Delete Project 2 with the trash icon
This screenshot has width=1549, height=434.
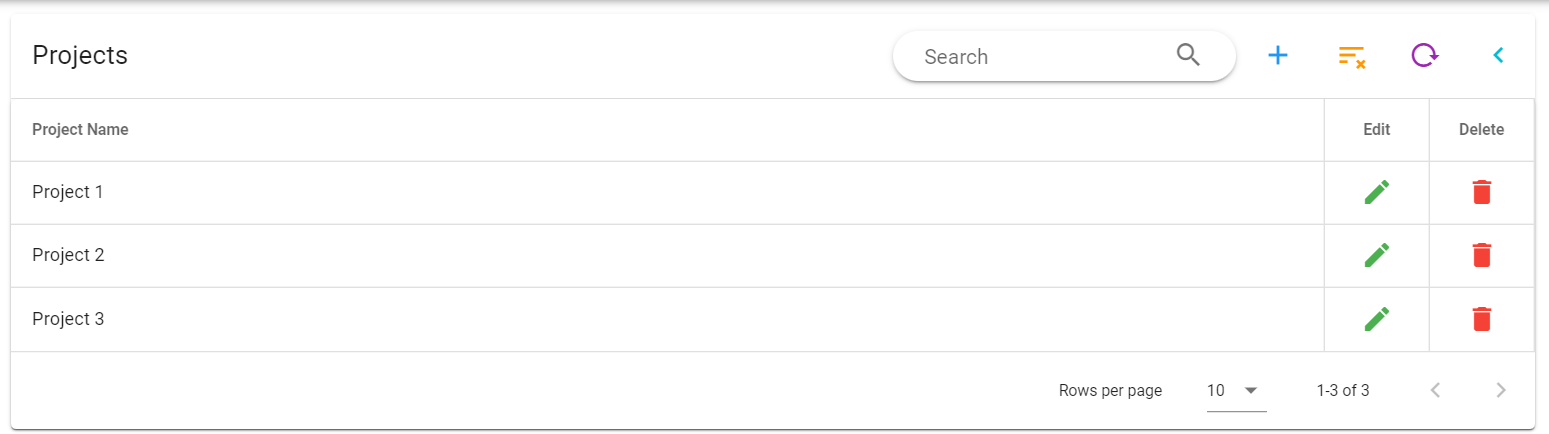[x=1482, y=255]
